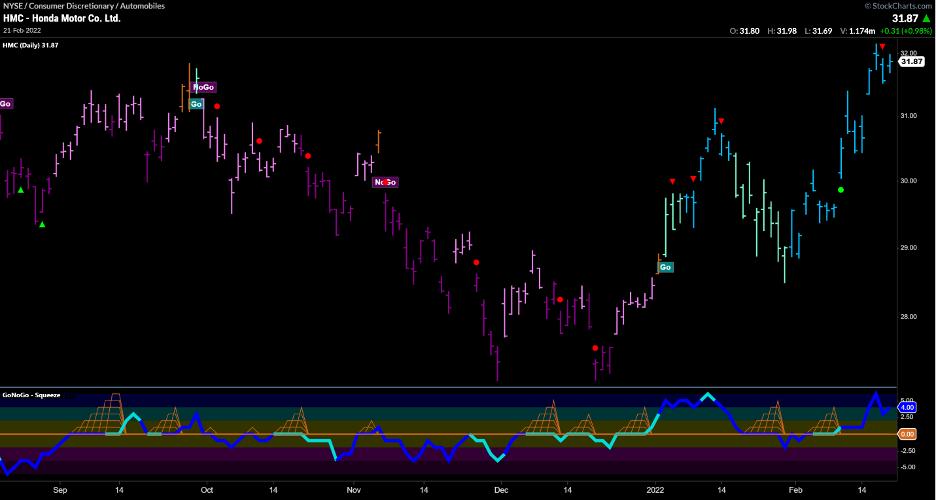This screenshot has width=936, height=500.
Task: Click the green up arrow beside the header price
Action: tap(927, 18)
